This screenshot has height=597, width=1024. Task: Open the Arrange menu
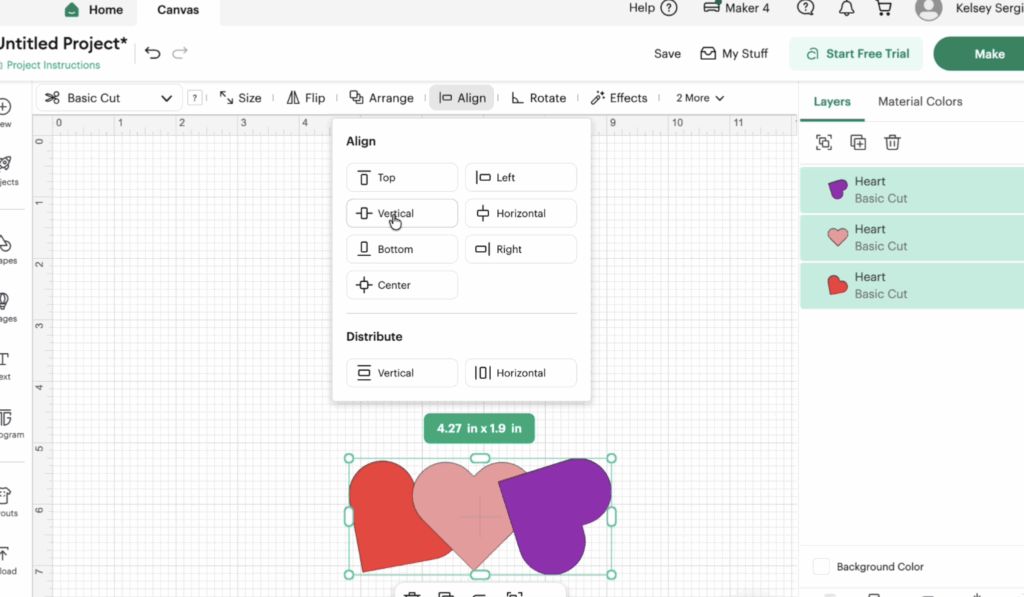(381, 98)
